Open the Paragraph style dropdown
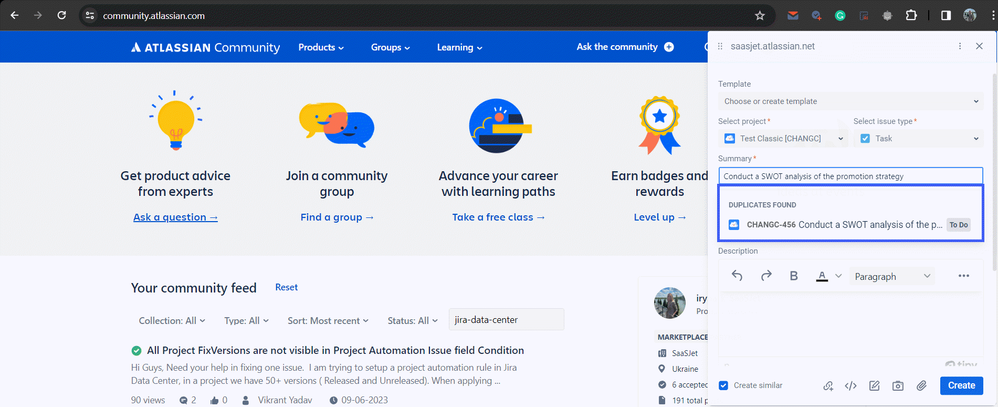 (x=892, y=276)
